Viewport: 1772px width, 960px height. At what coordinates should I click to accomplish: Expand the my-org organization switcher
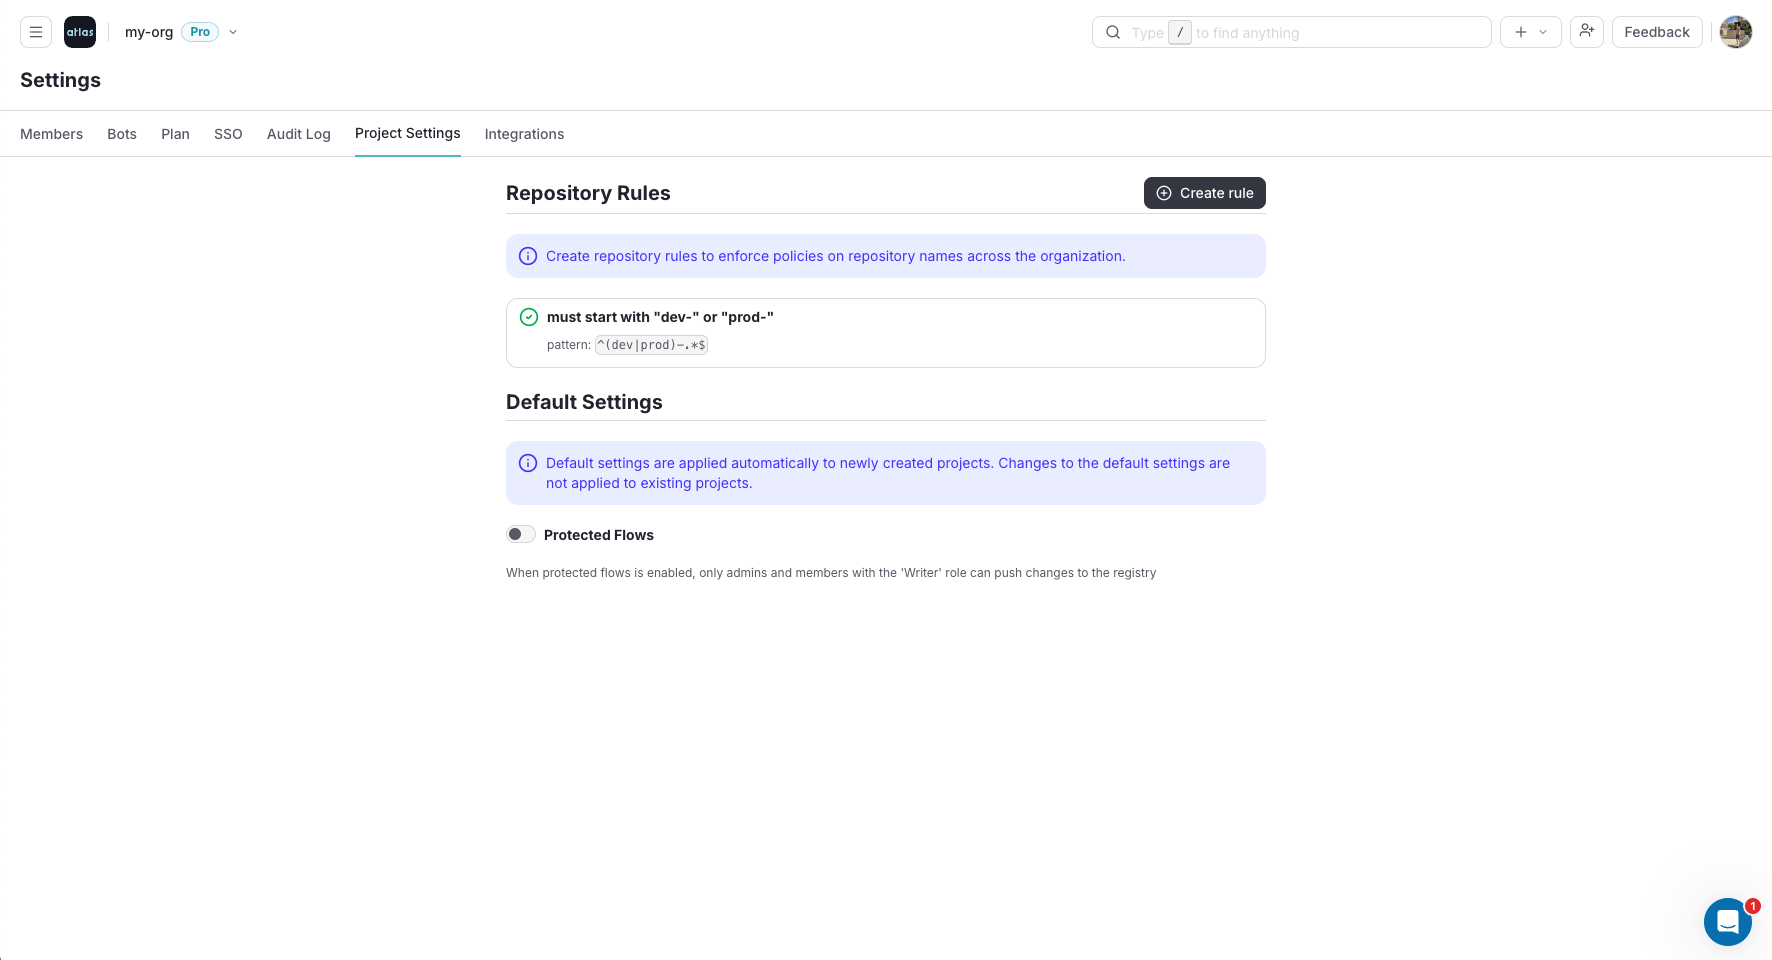(x=233, y=32)
